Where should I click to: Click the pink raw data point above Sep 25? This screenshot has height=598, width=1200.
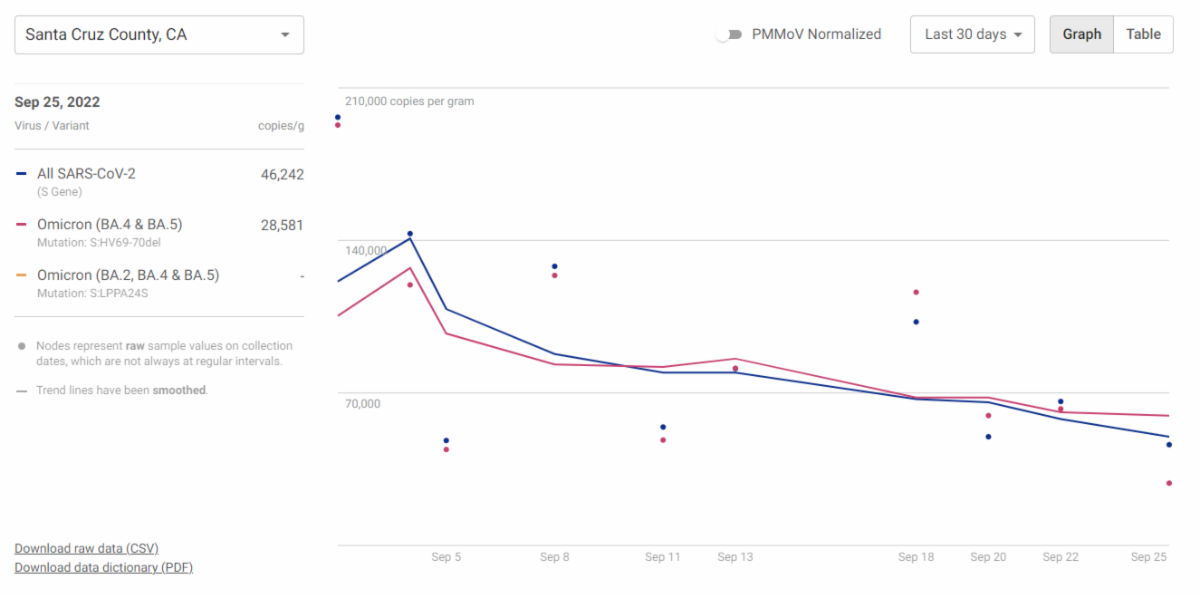tap(1168, 483)
